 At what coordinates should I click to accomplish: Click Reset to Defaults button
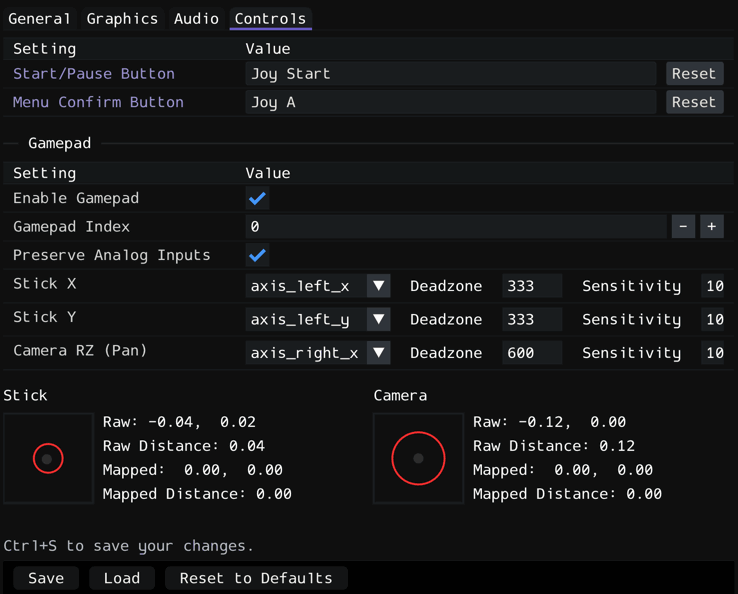pos(256,578)
